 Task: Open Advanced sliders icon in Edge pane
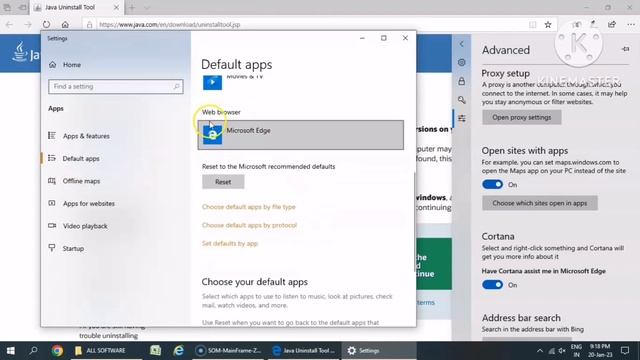click(x=462, y=118)
